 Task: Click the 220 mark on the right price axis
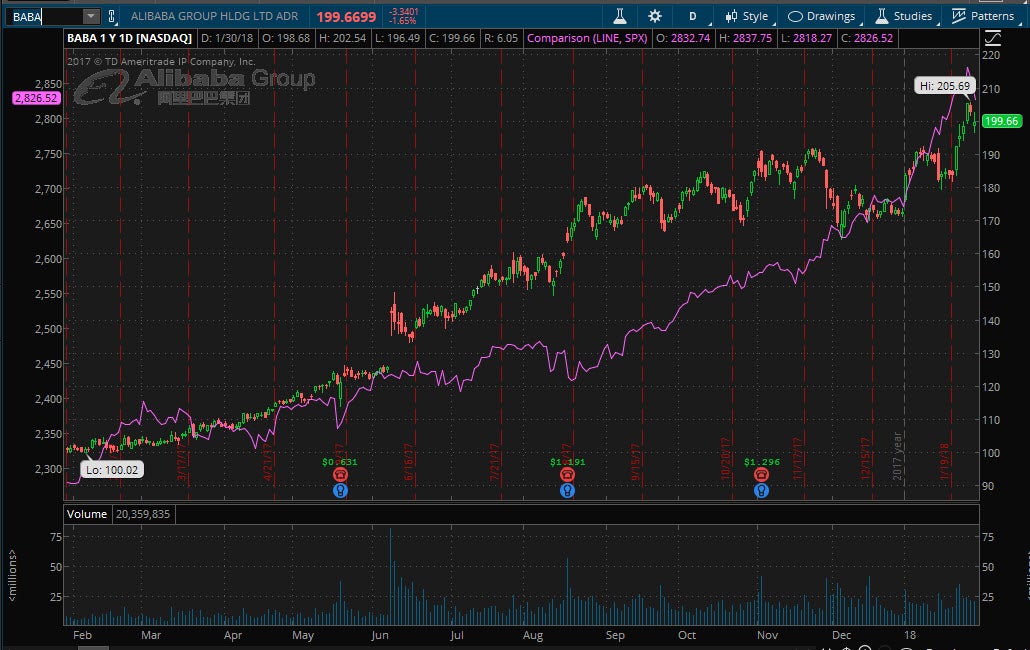point(991,55)
